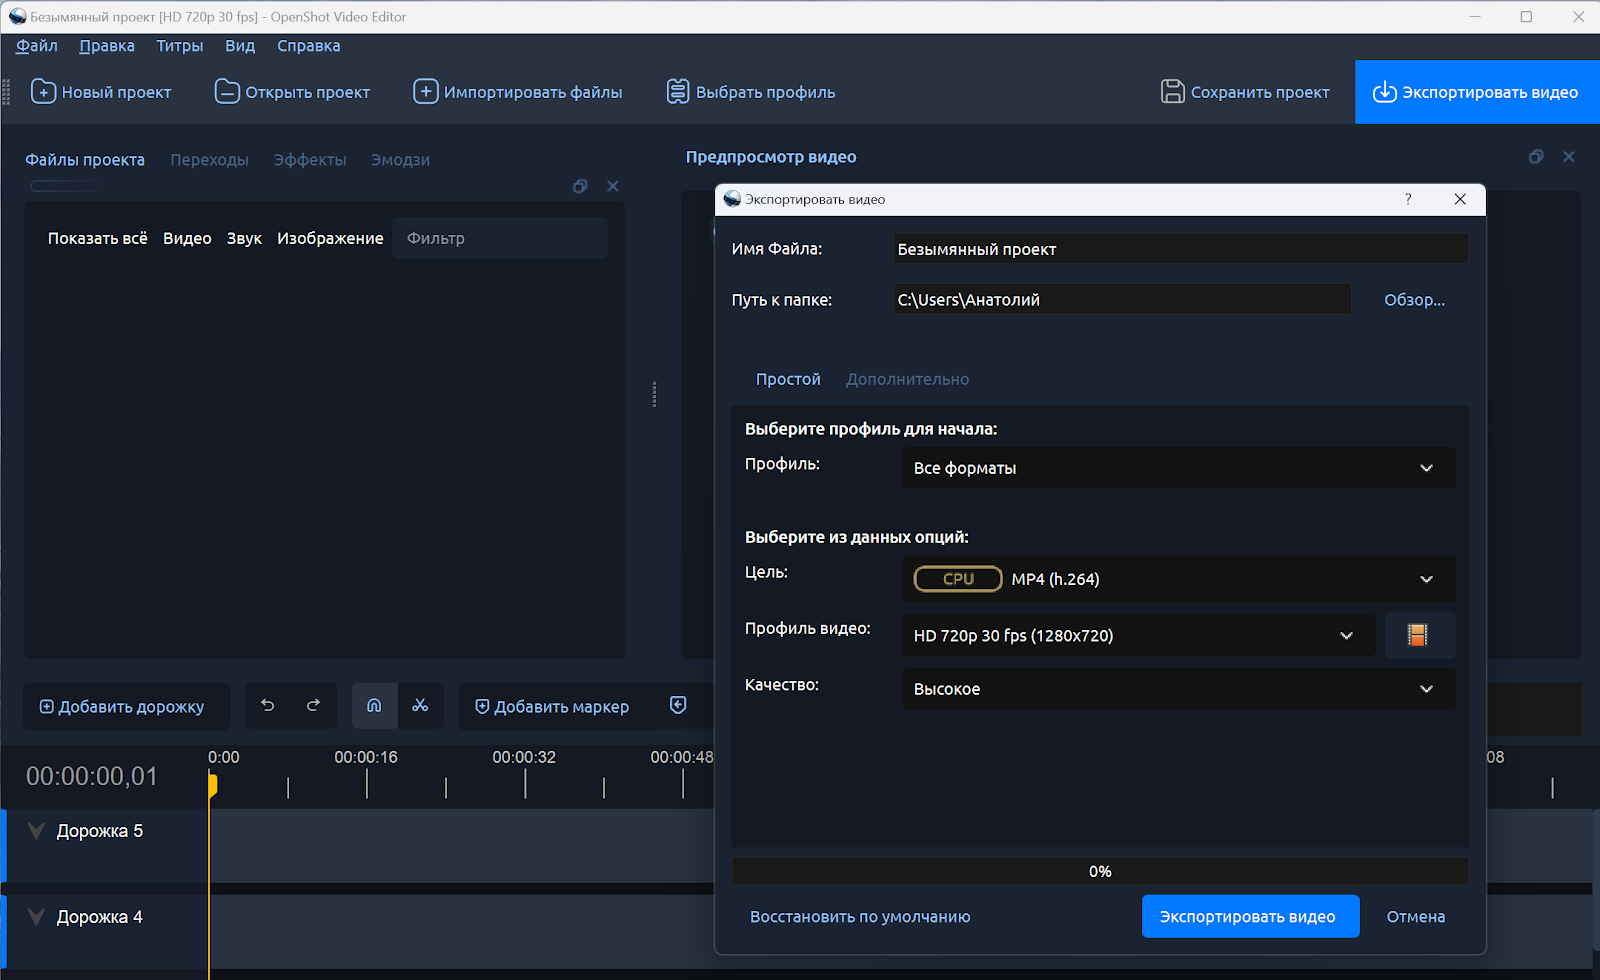Open the Справка menu

point(309,46)
